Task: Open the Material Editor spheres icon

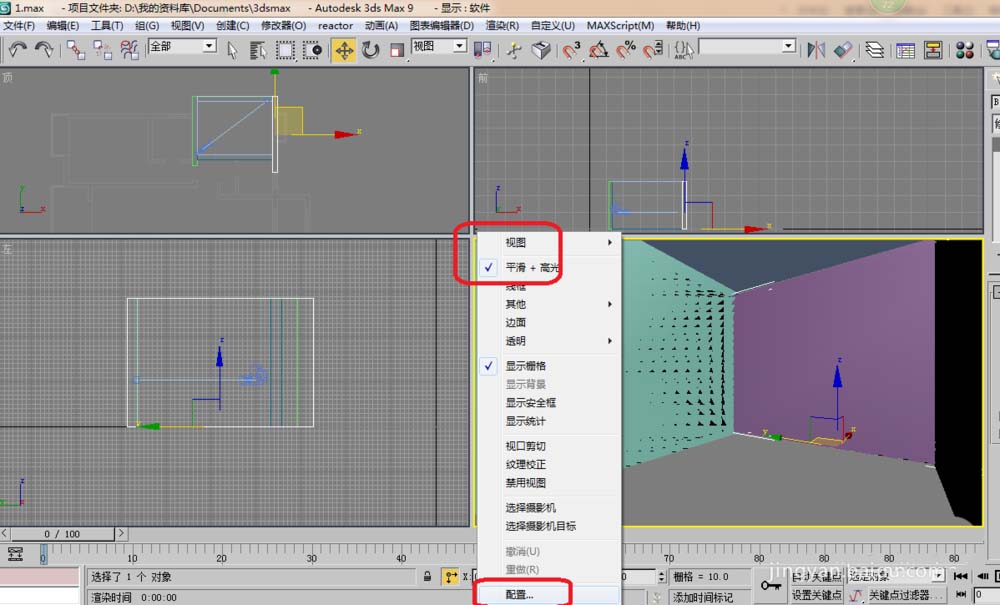Action: (x=965, y=50)
